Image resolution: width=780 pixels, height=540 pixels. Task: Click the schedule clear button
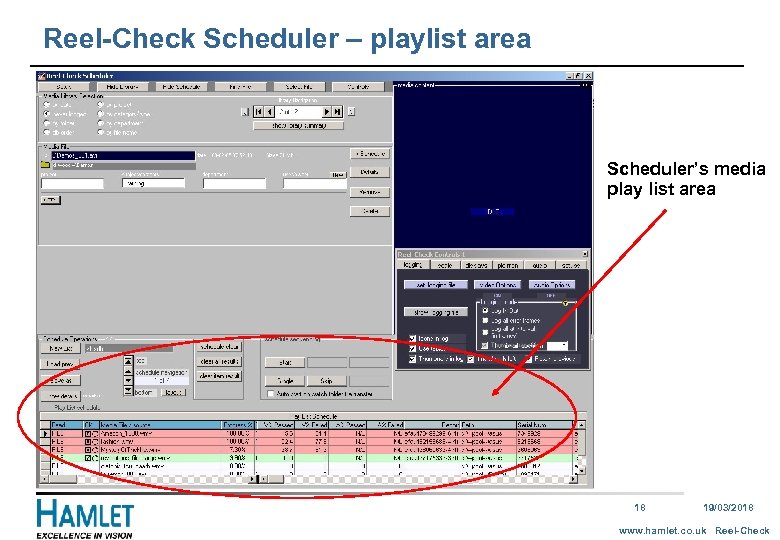[x=219, y=347]
